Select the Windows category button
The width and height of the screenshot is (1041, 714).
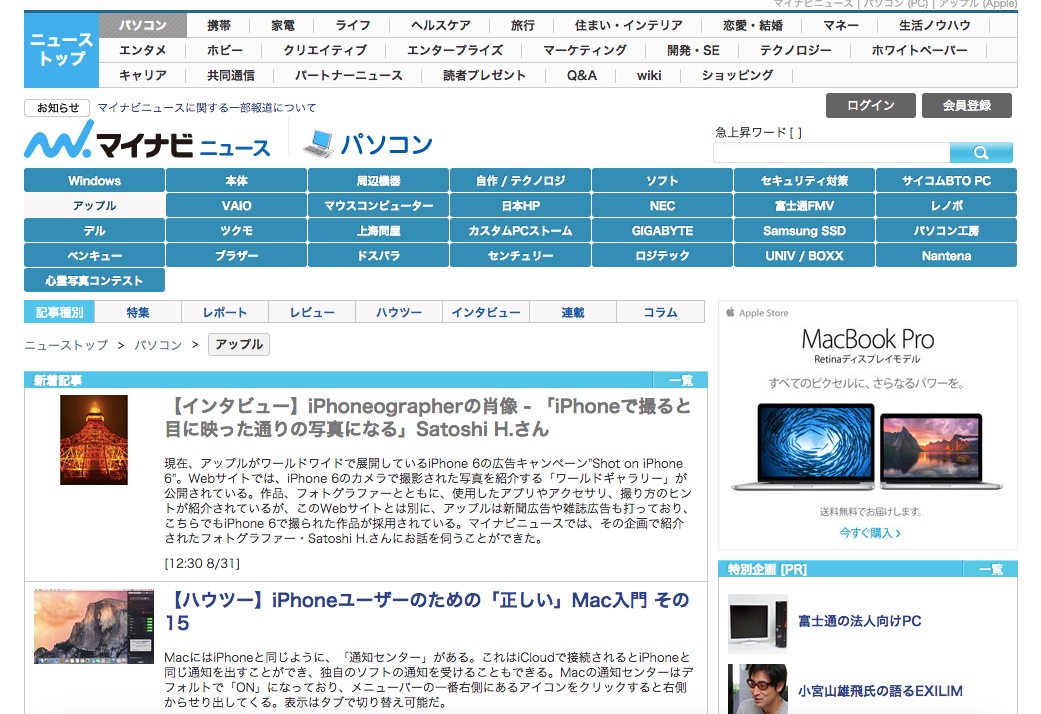(x=94, y=181)
